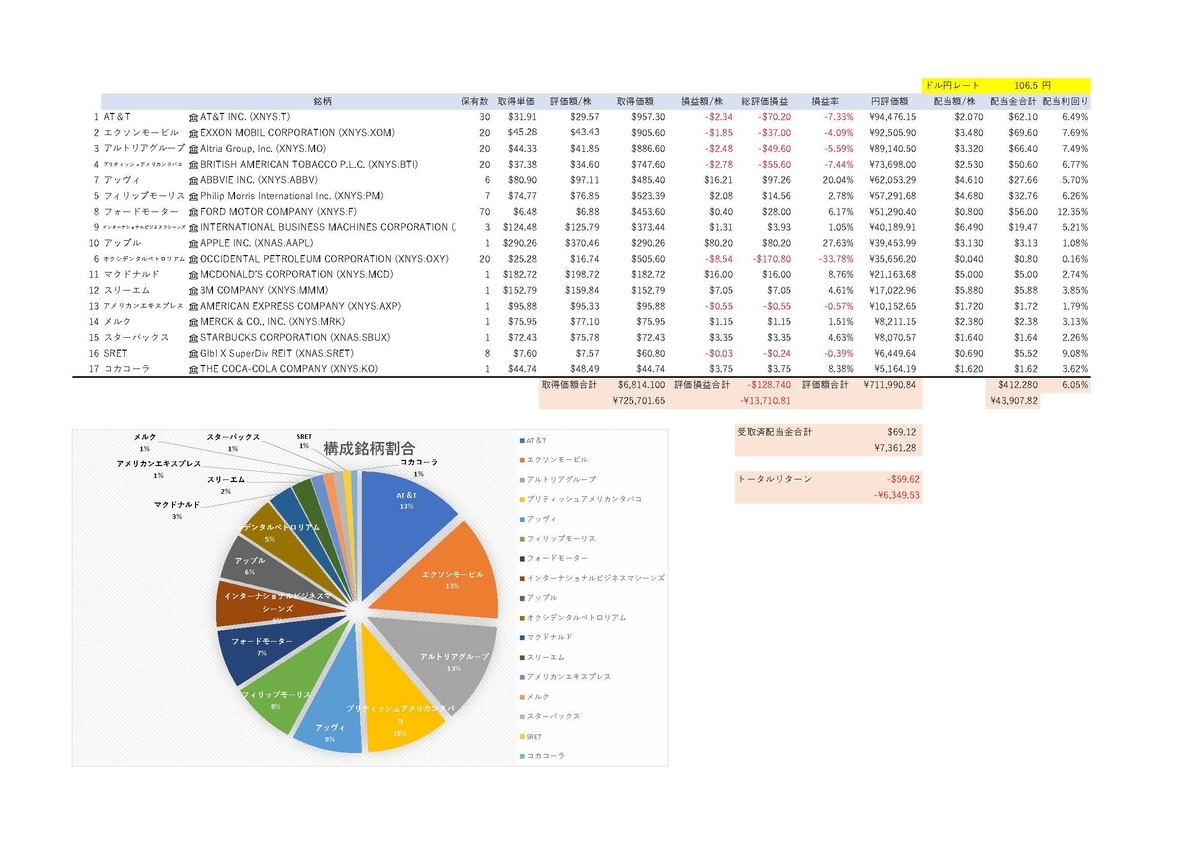Image resolution: width=1200 pixels, height=849 pixels.
Task: Click the stock icon next to MCDONALD'S CORPORATION
Action: coord(193,274)
